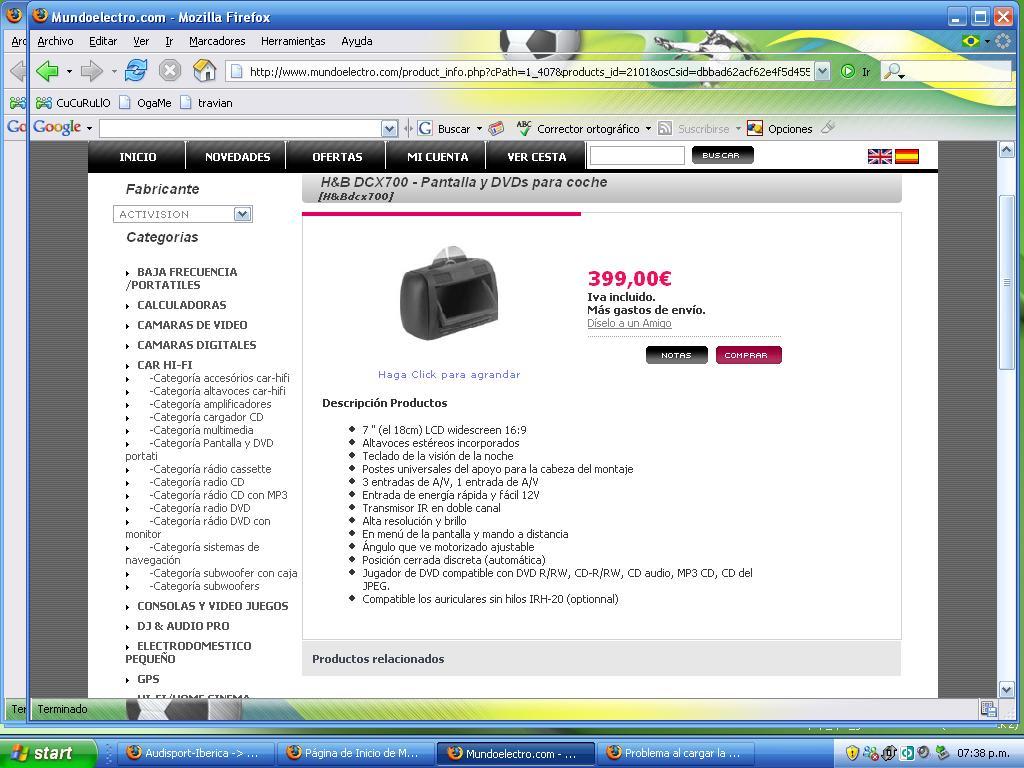The height and width of the screenshot is (768, 1024).
Task: Open the CAMARAS DIGITALES category
Action: coord(197,345)
